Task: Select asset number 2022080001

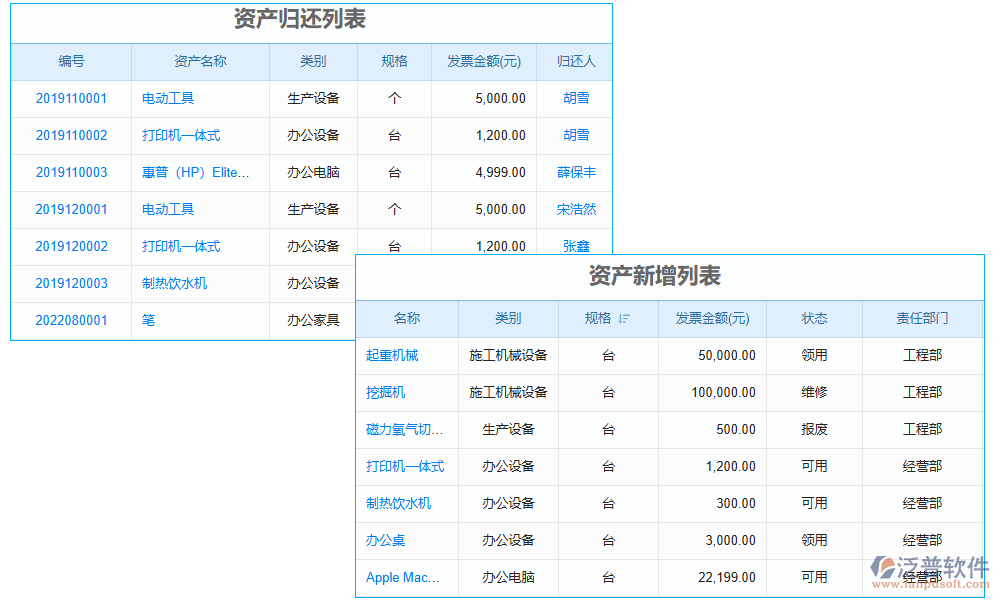Action: [x=71, y=321]
